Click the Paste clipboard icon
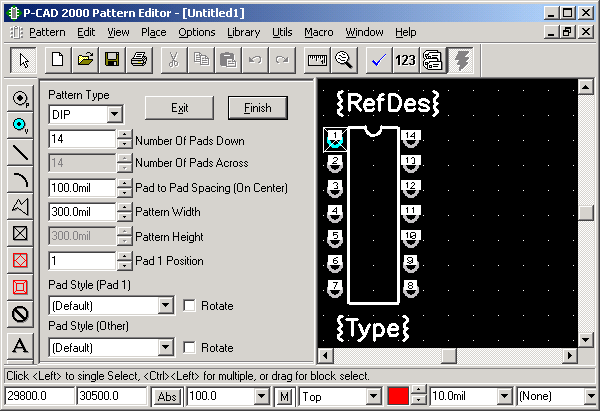 tap(228, 60)
